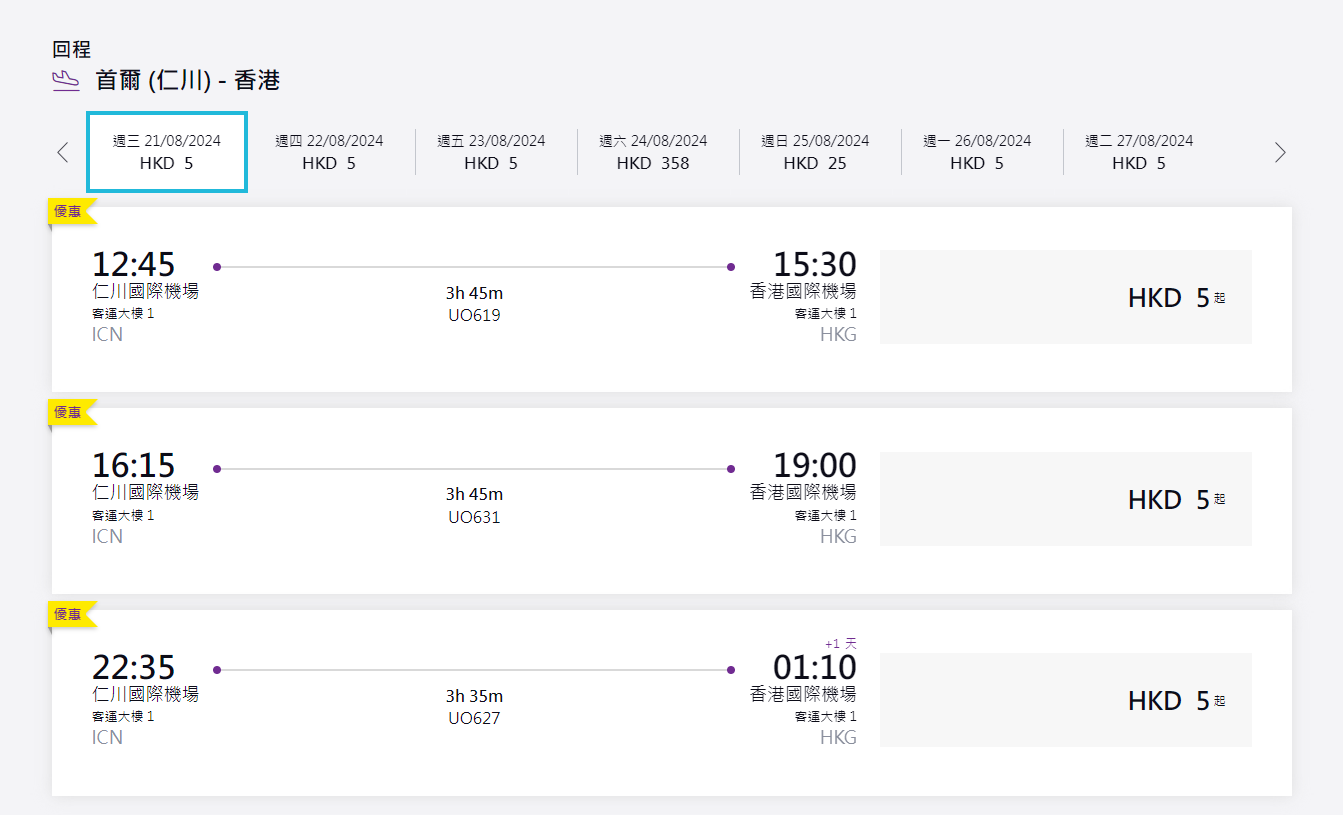Click the 22:35 departure time
The width and height of the screenshot is (1343, 815).
(x=133, y=666)
